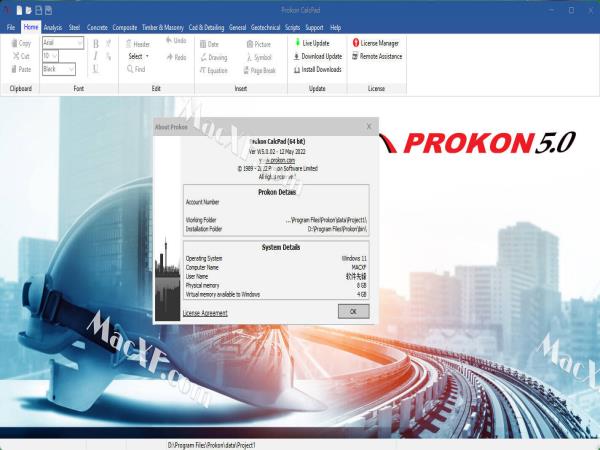
Task: Switch to the Composite ribbon tab
Action: tap(125, 28)
